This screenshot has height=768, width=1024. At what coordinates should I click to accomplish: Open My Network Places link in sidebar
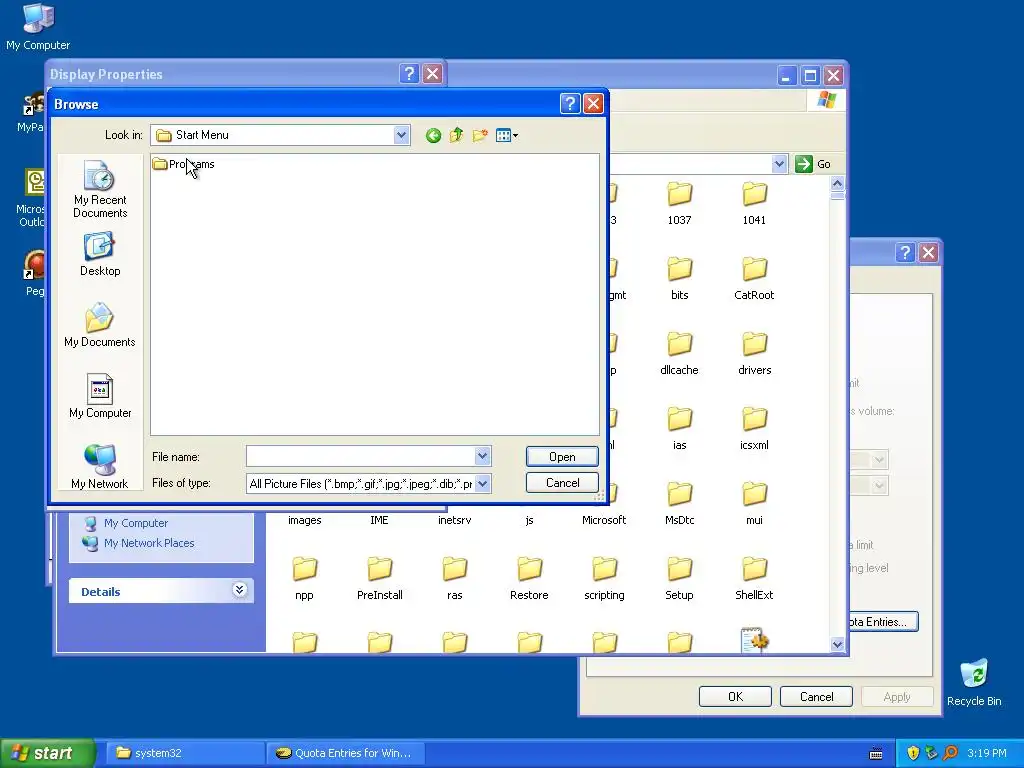[x=149, y=543]
